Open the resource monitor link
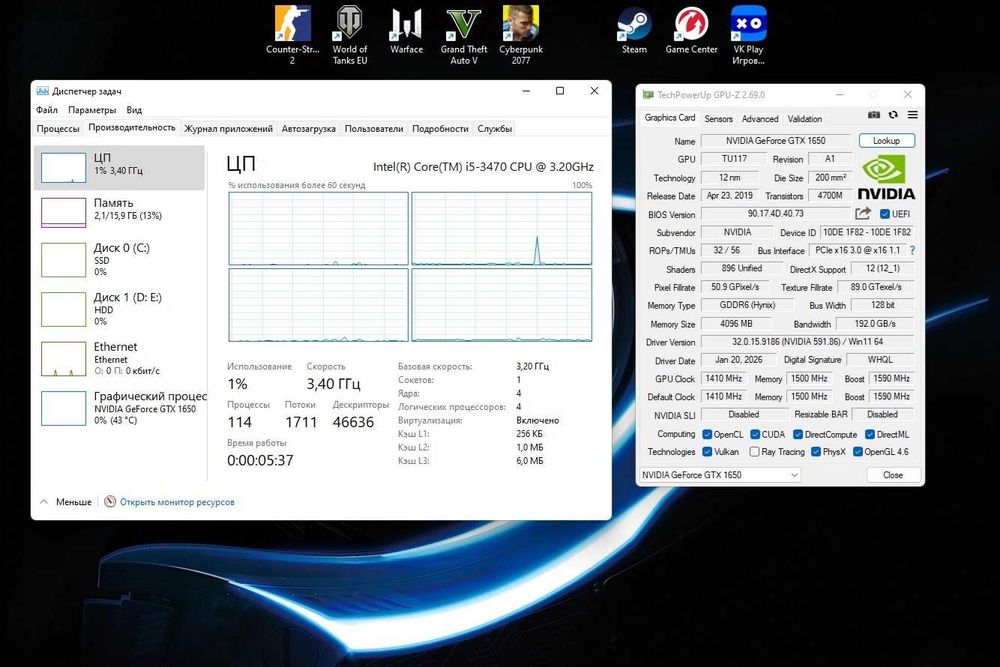Viewport: 1000px width, 667px height. pyautogui.click(x=176, y=502)
